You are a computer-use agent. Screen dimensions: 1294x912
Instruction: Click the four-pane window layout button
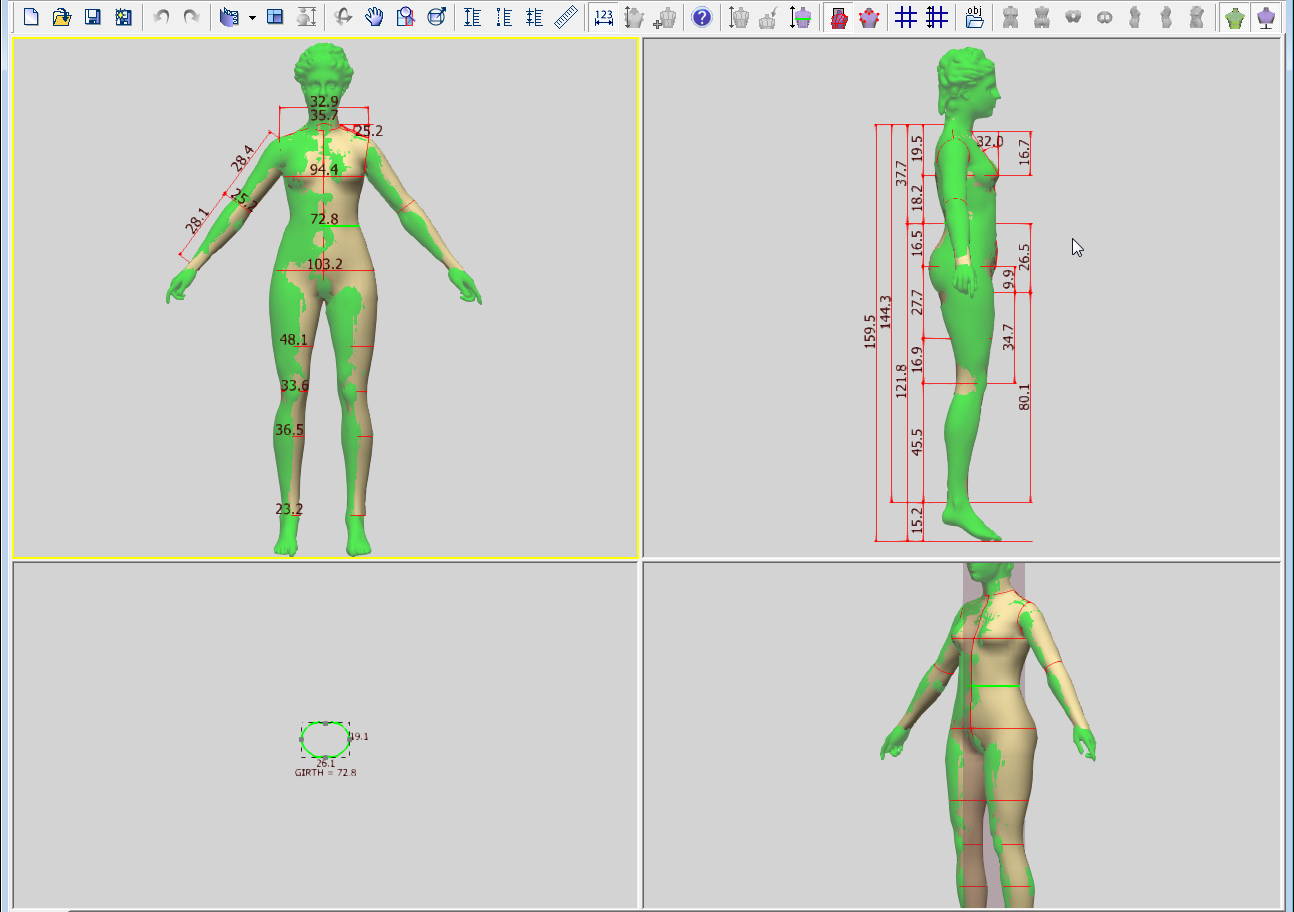click(x=275, y=17)
